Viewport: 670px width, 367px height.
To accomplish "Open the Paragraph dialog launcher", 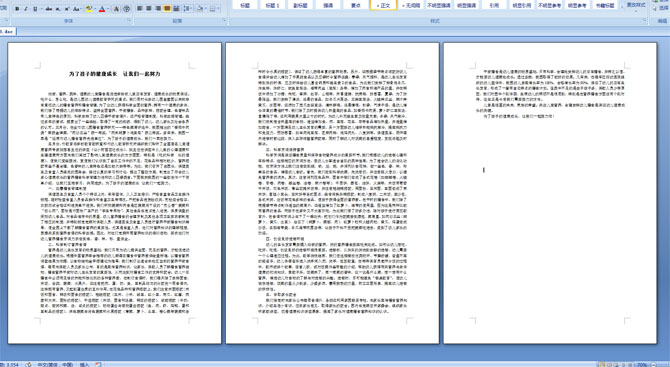I will 225,20.
